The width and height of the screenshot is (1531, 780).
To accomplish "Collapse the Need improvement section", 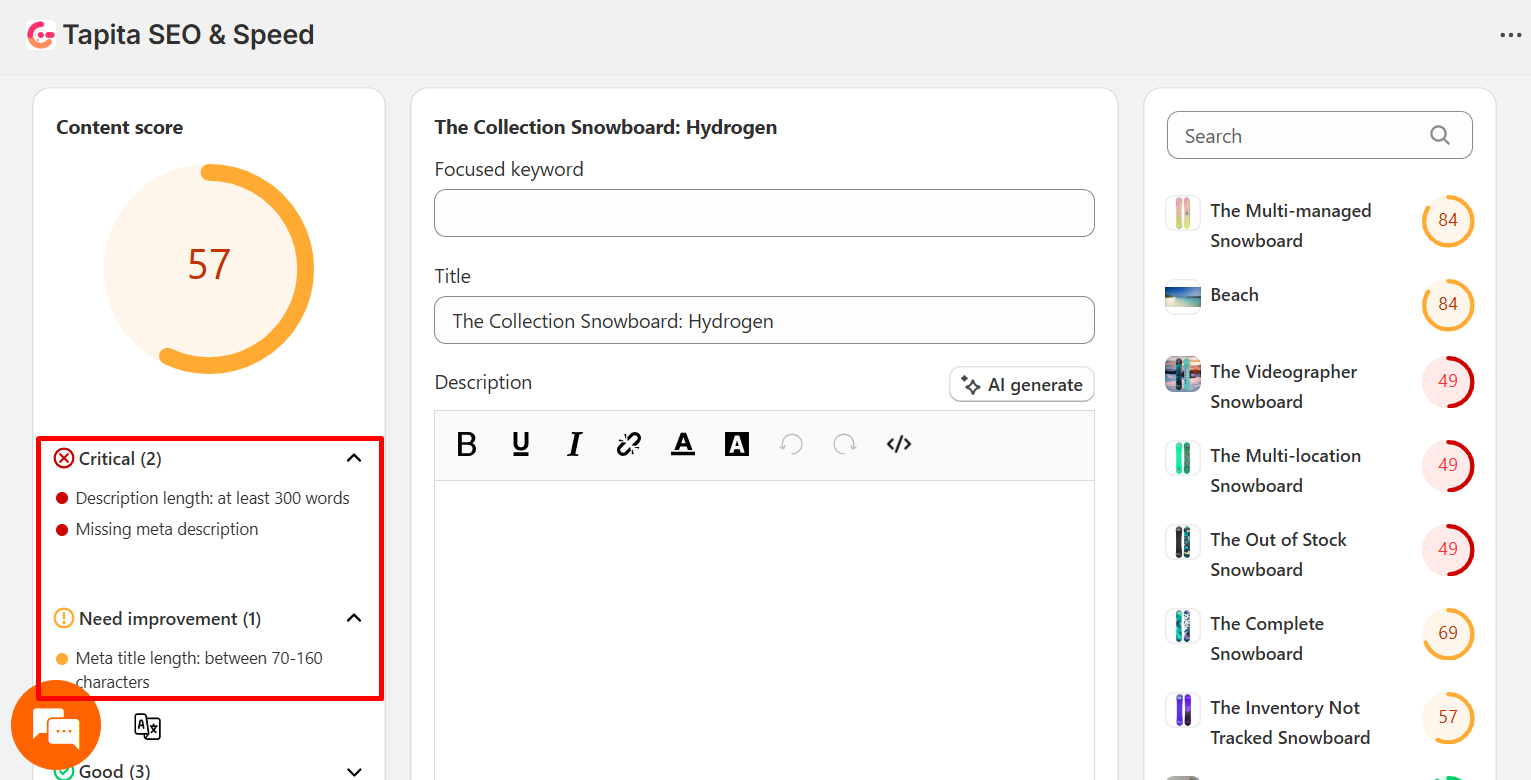I will pyautogui.click(x=353, y=618).
